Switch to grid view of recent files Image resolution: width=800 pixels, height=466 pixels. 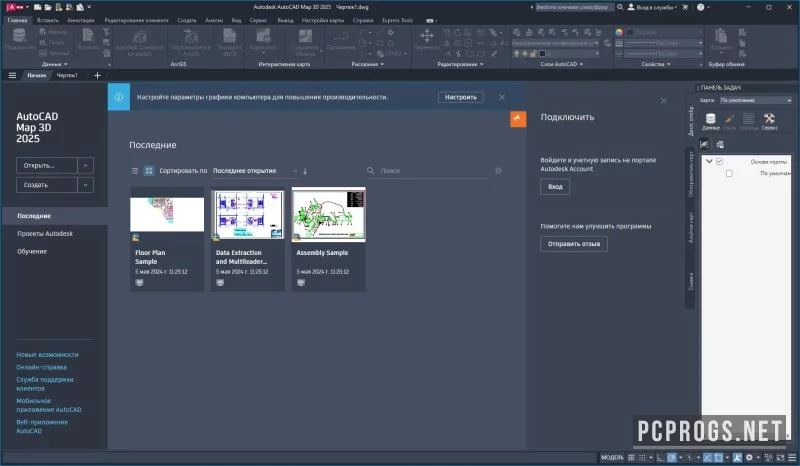click(148, 170)
